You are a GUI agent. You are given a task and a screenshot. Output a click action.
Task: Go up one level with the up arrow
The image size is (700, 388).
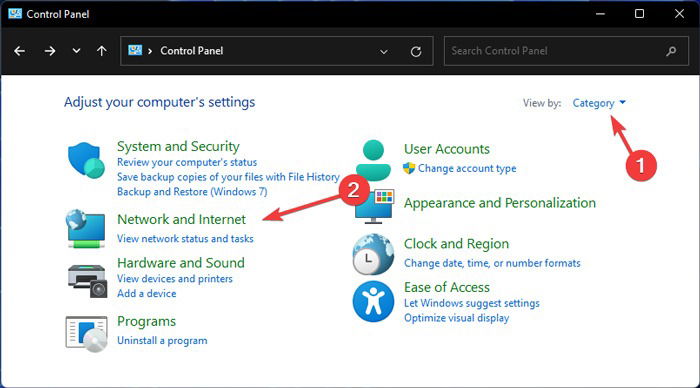(102, 51)
